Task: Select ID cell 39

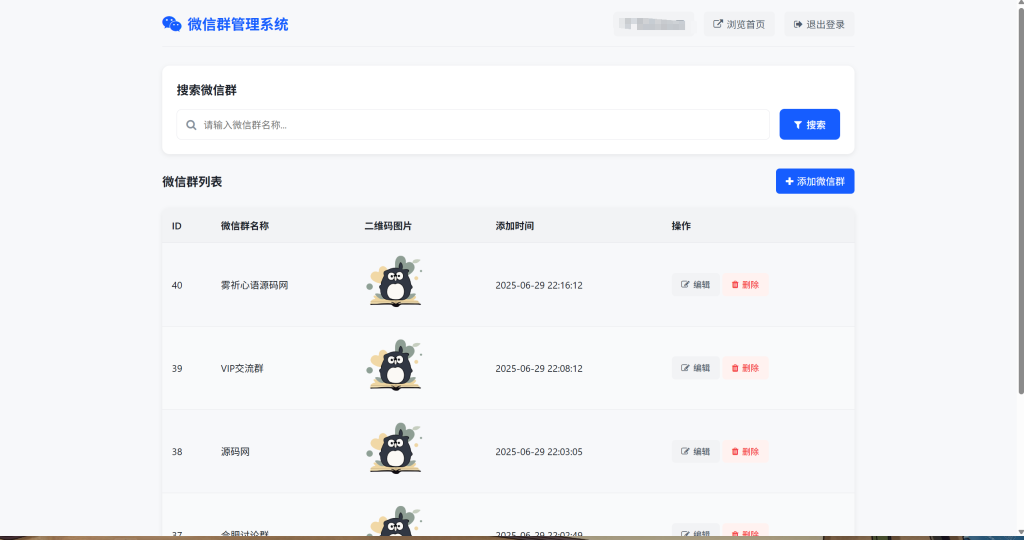Action: [177, 368]
